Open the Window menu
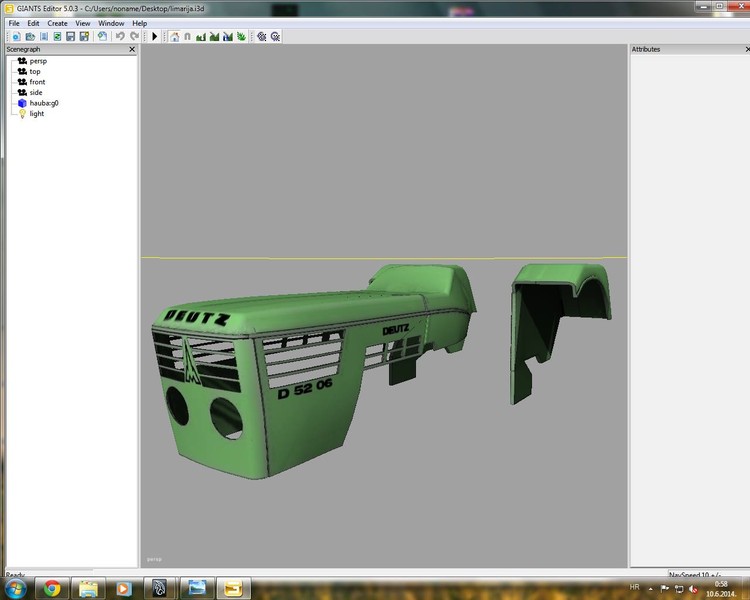 point(111,23)
